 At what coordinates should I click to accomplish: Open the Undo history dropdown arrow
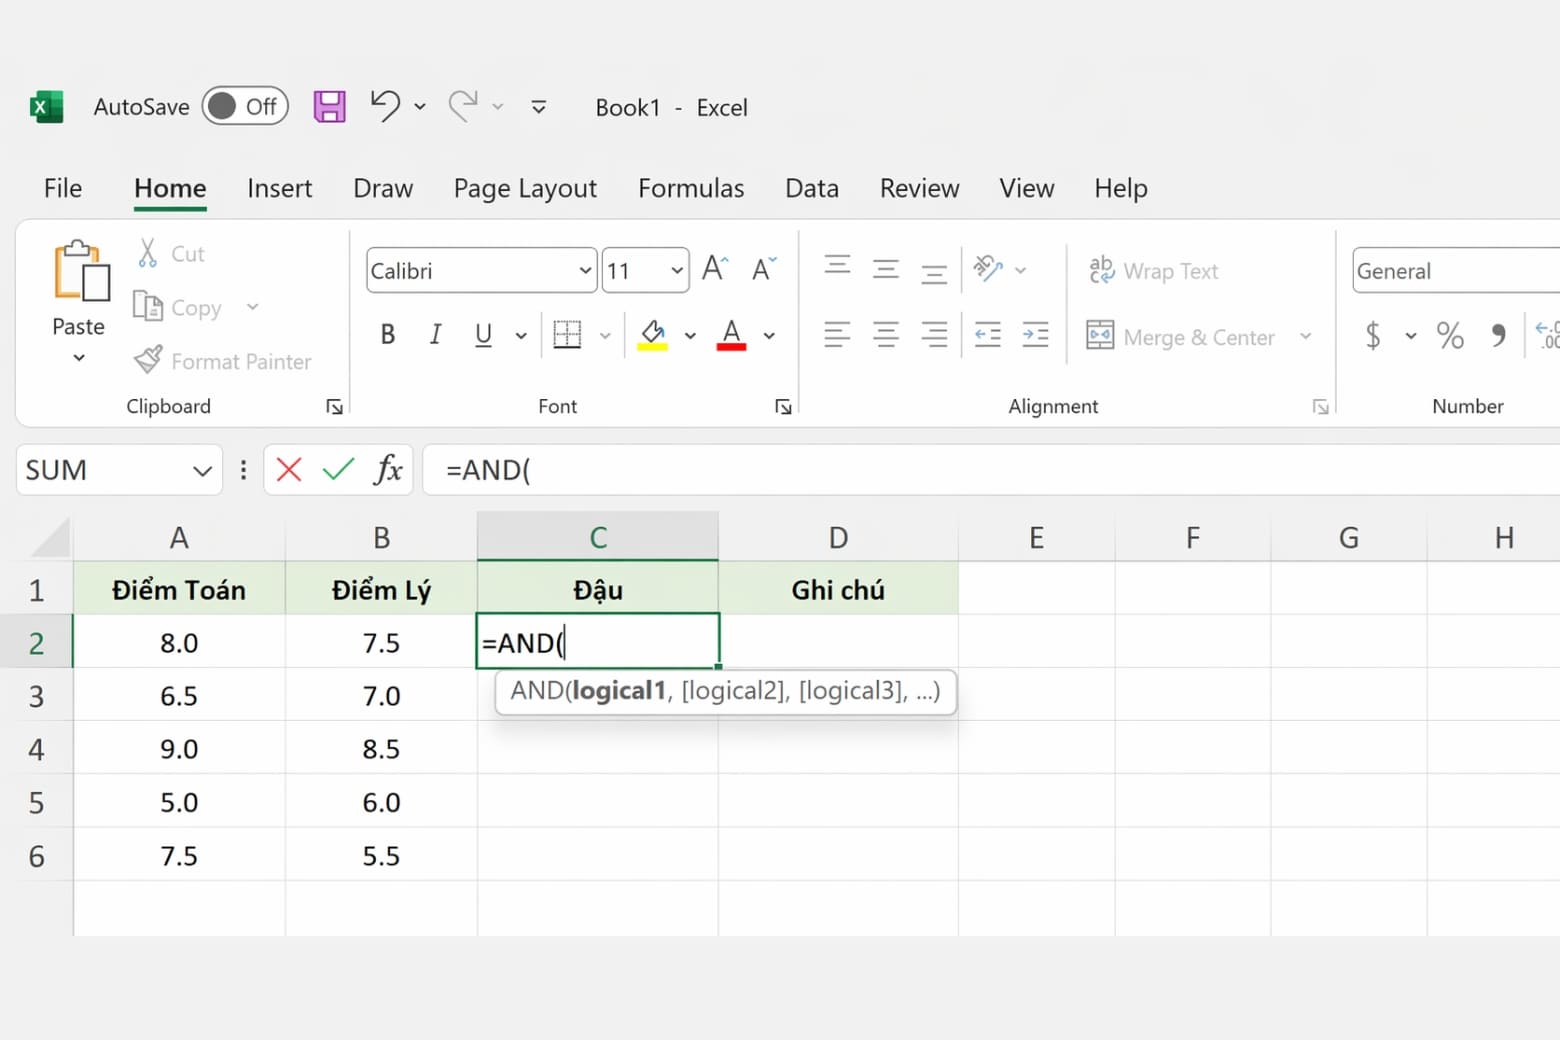click(420, 107)
